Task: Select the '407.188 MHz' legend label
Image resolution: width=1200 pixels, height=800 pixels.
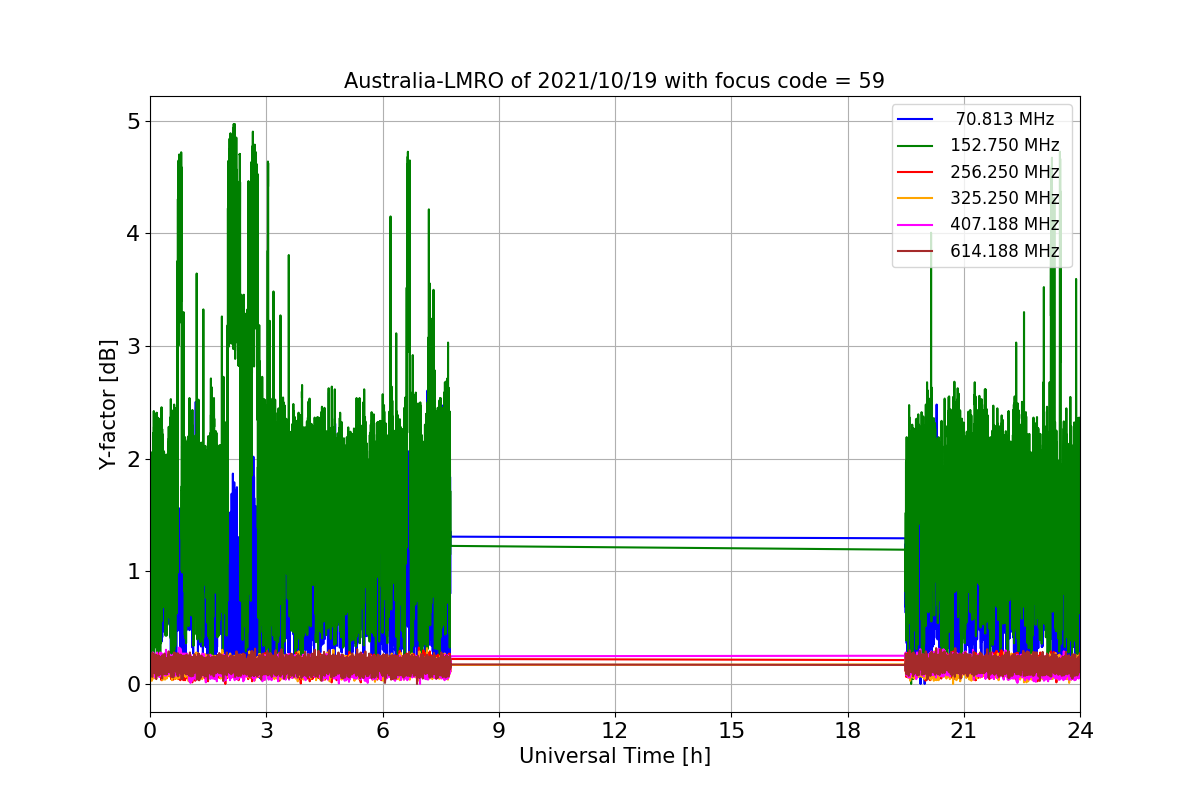Action: (1005, 224)
